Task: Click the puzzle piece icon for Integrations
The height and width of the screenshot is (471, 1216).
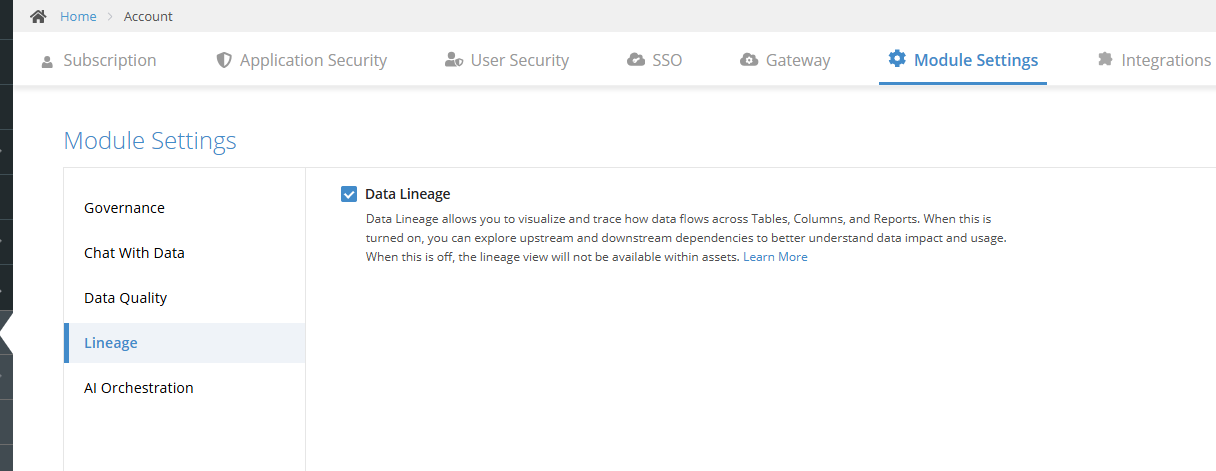Action: click(1105, 60)
